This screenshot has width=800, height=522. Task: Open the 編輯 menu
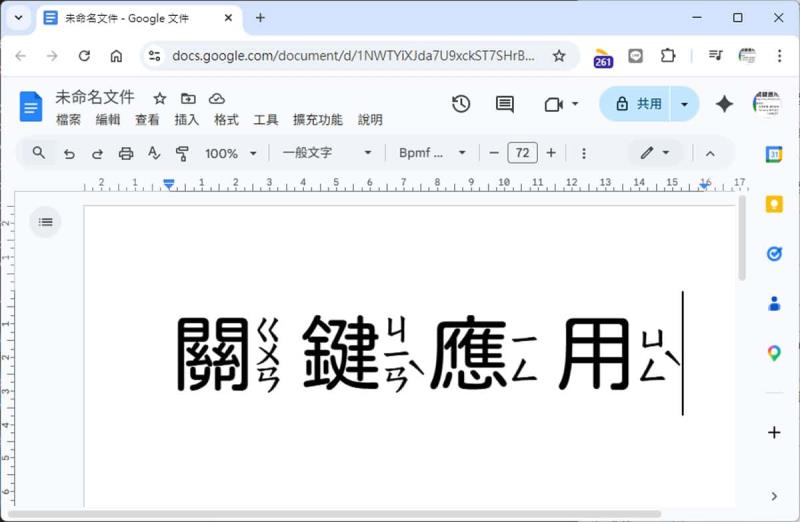click(108, 120)
